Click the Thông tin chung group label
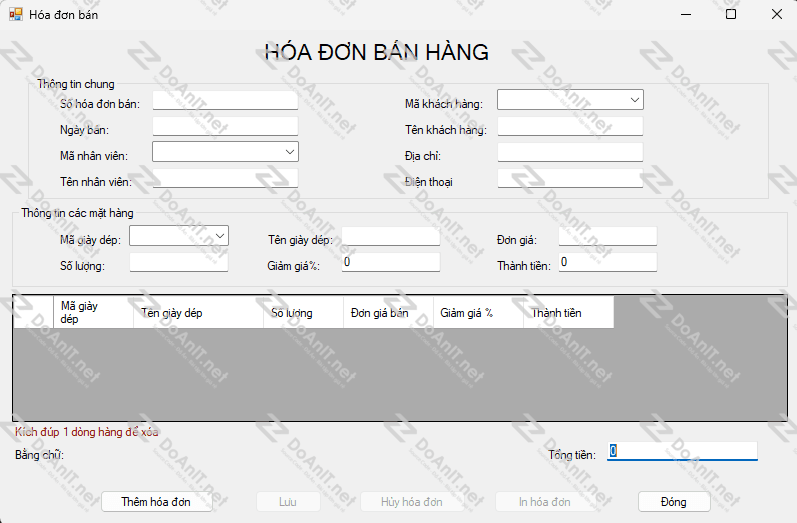797x523 pixels. [x=76, y=84]
